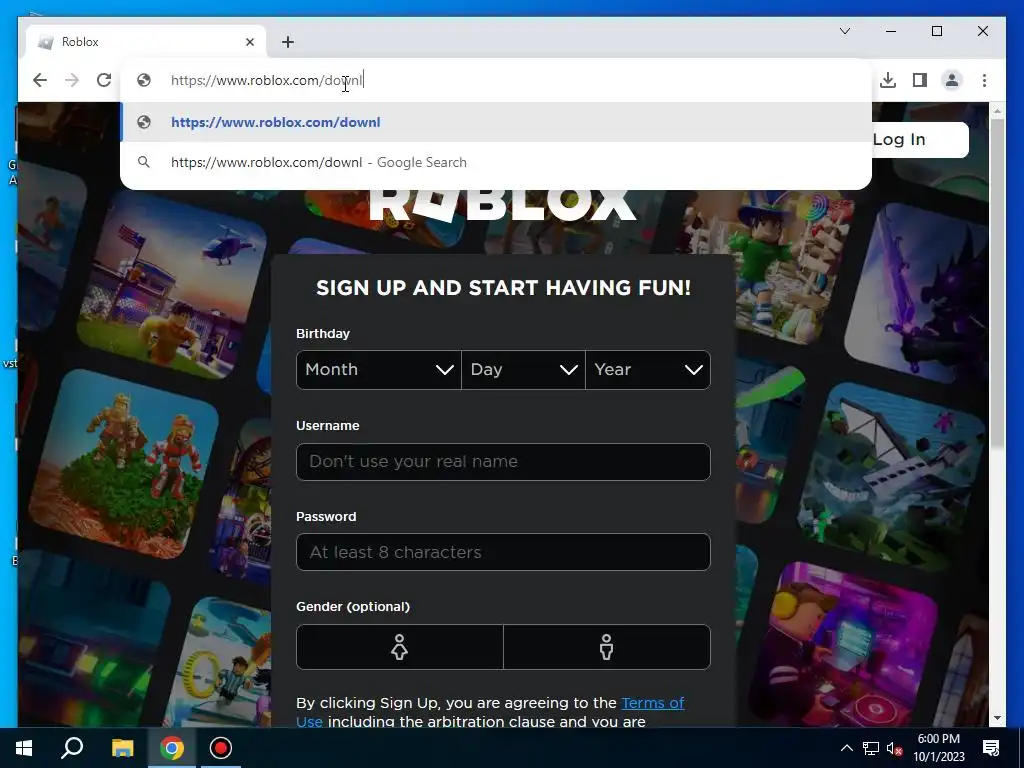The height and width of the screenshot is (768, 1024).
Task: Click the globe icon beside the URL suggestion
Action: (x=144, y=122)
